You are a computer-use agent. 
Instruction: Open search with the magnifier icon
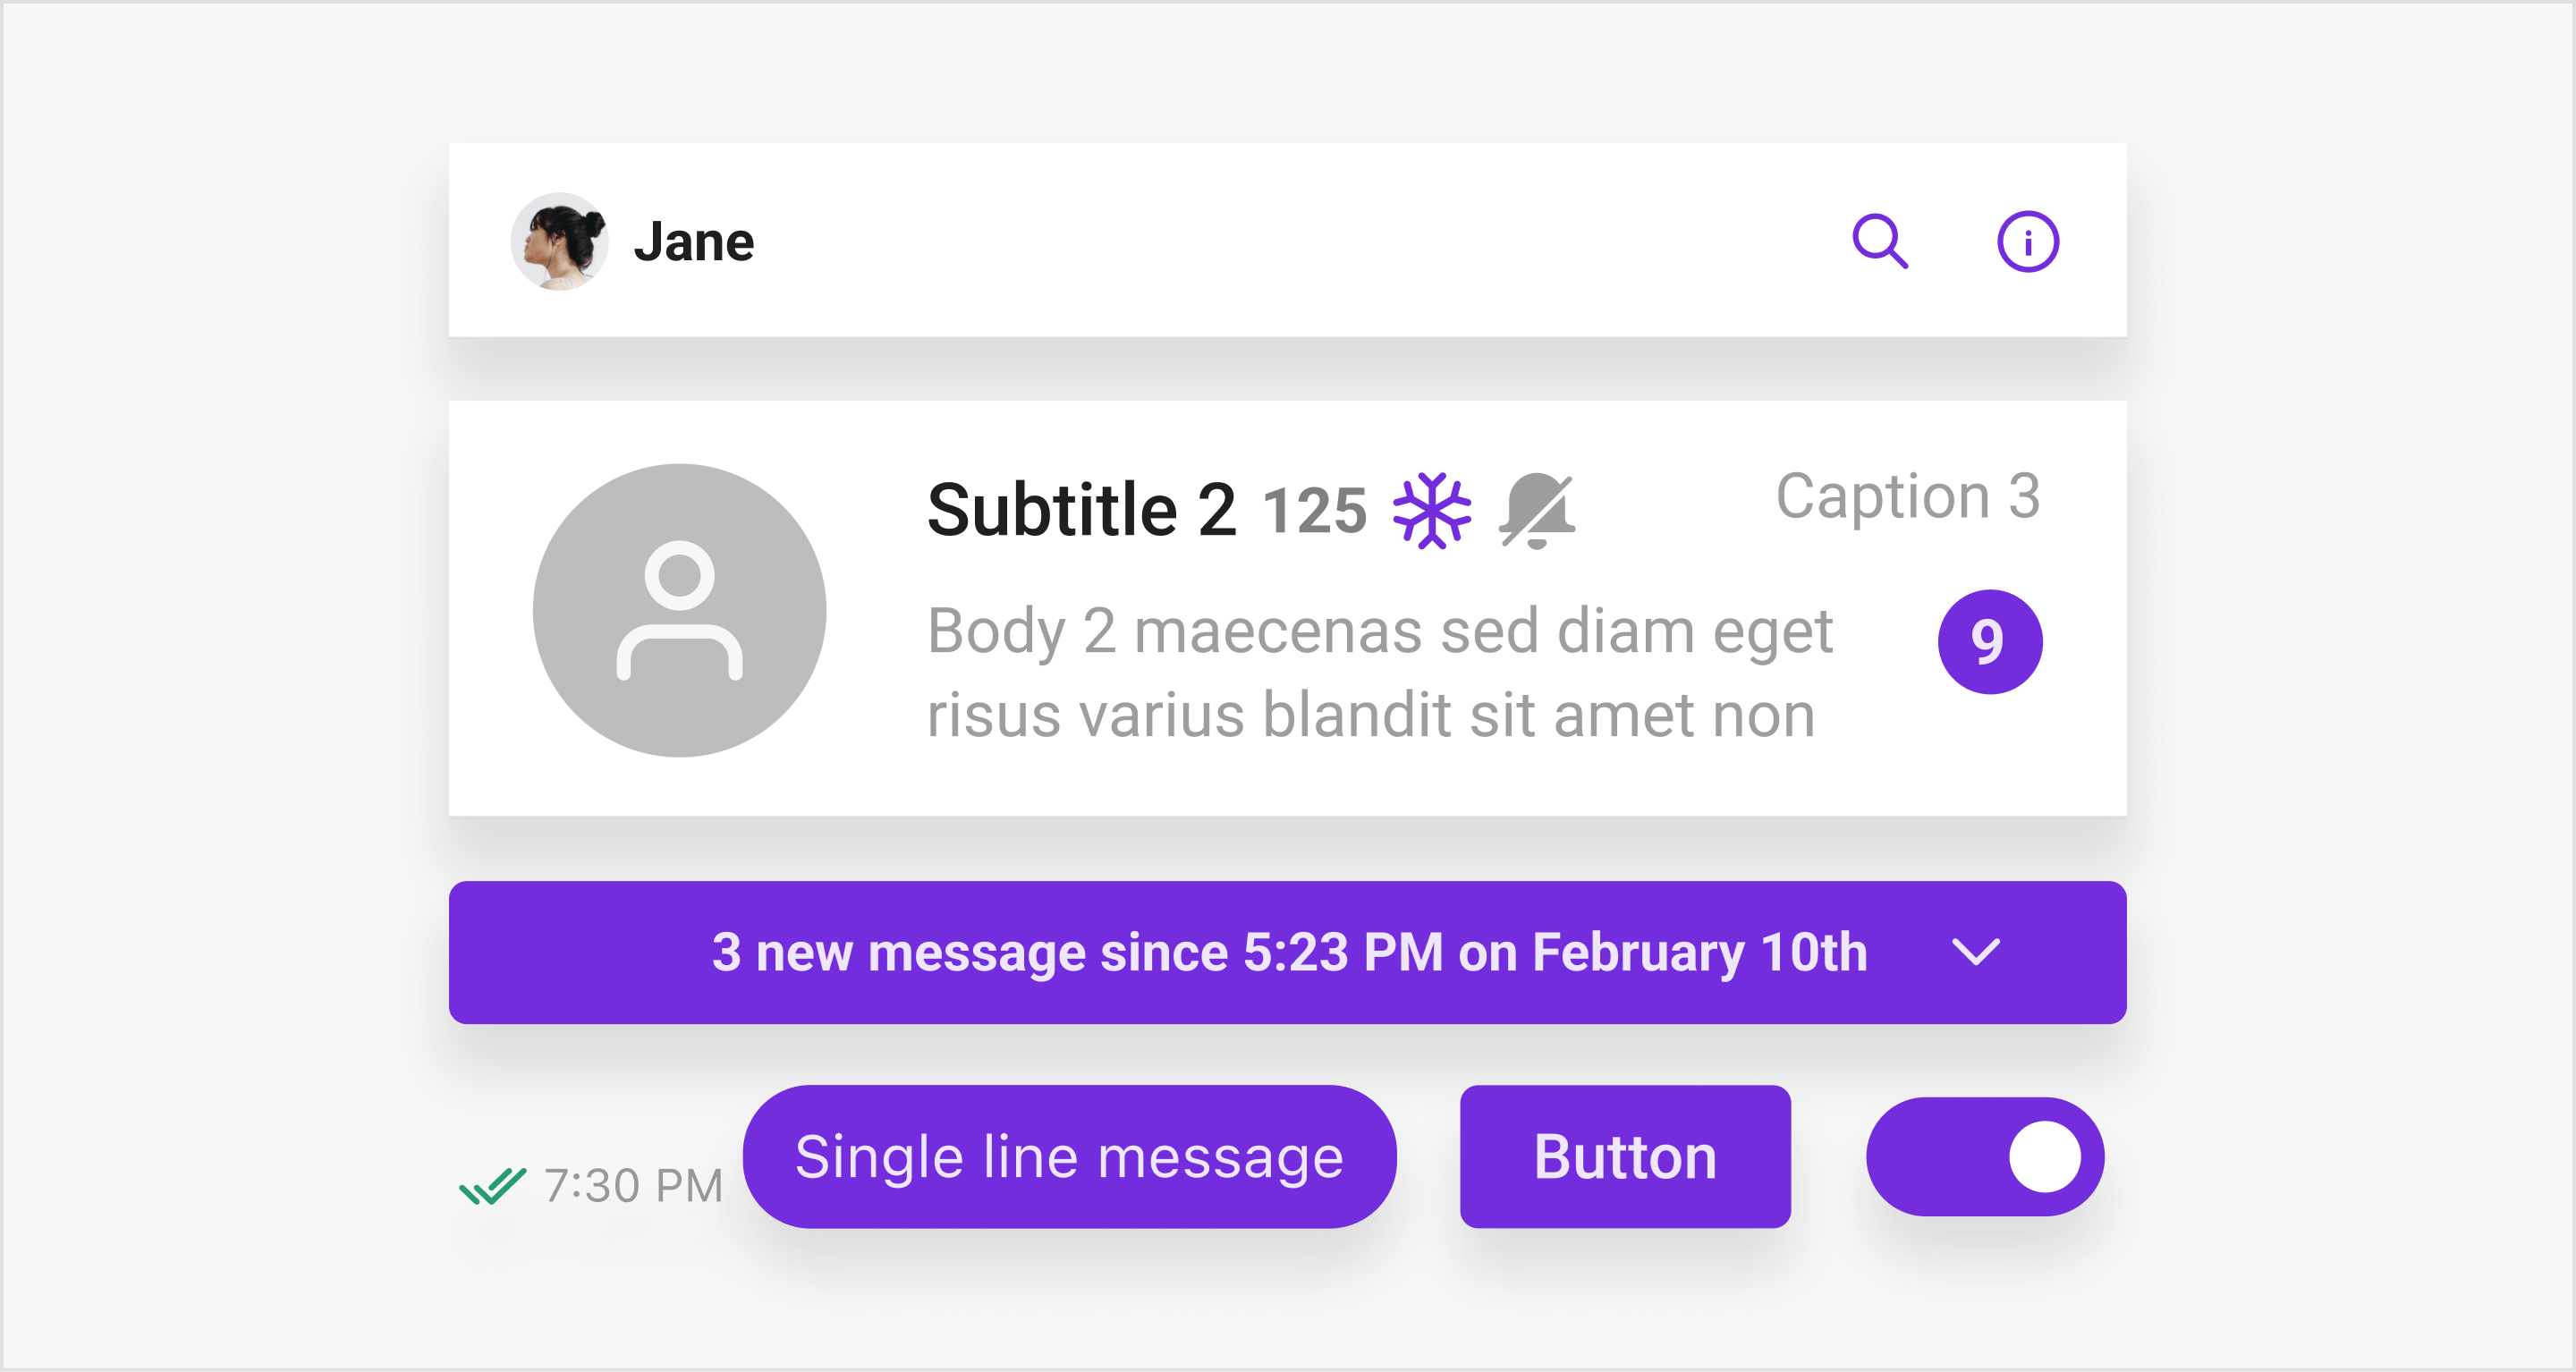tap(1880, 241)
